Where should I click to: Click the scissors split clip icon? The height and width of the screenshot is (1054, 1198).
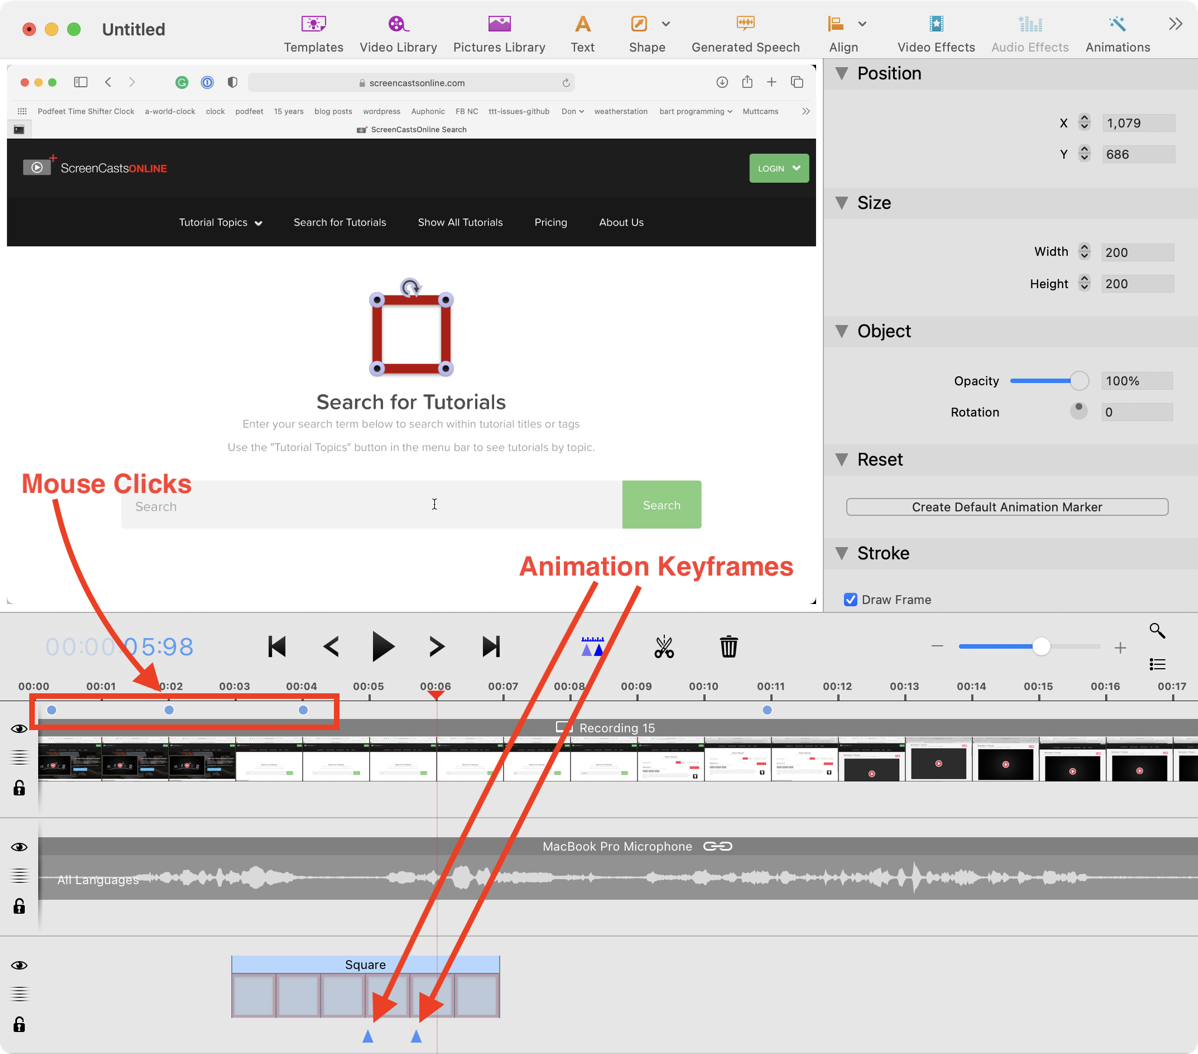coord(664,647)
